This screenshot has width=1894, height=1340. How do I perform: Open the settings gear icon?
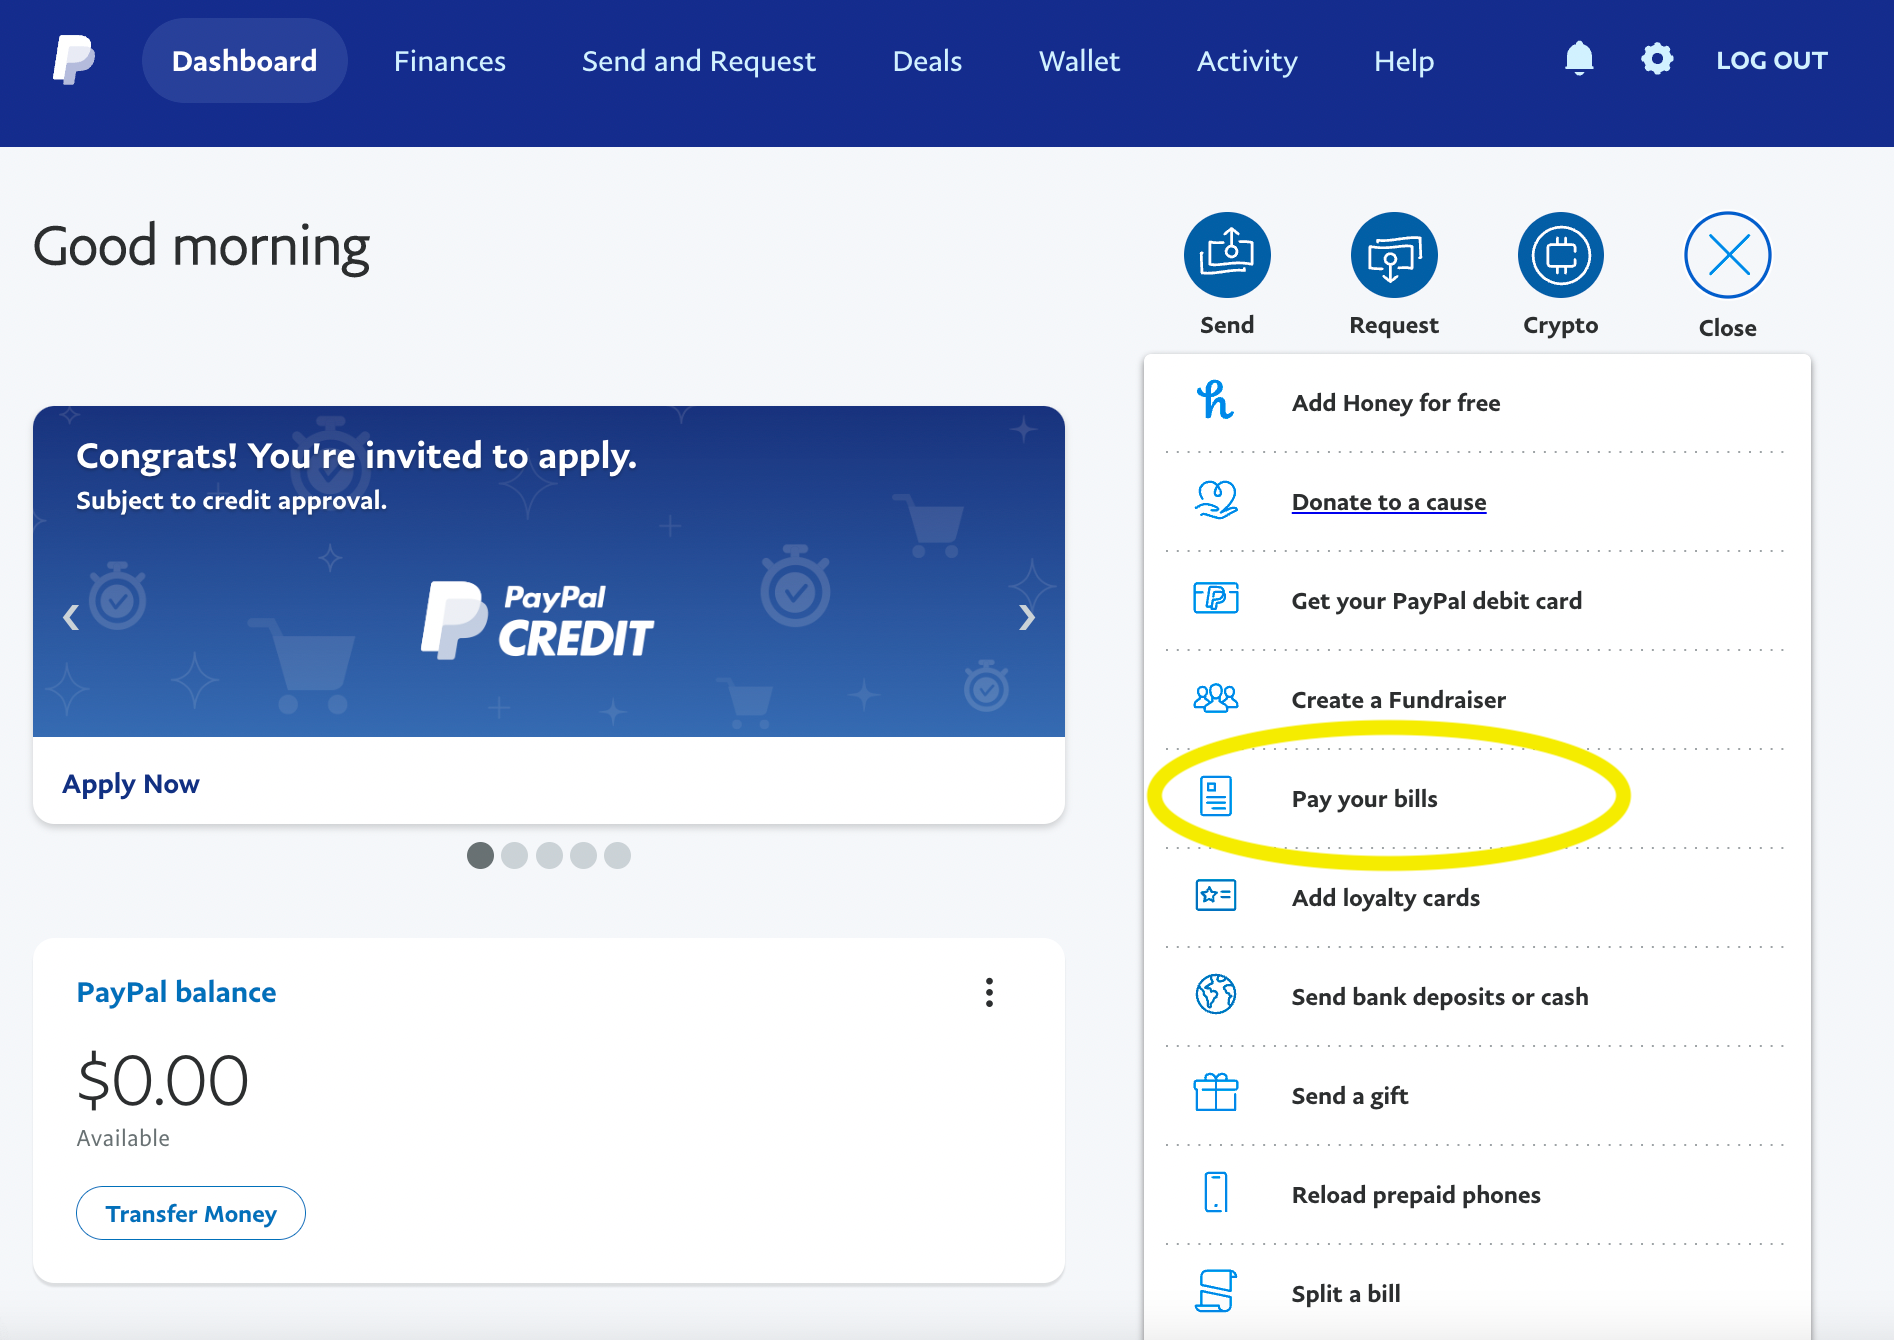point(1657,59)
